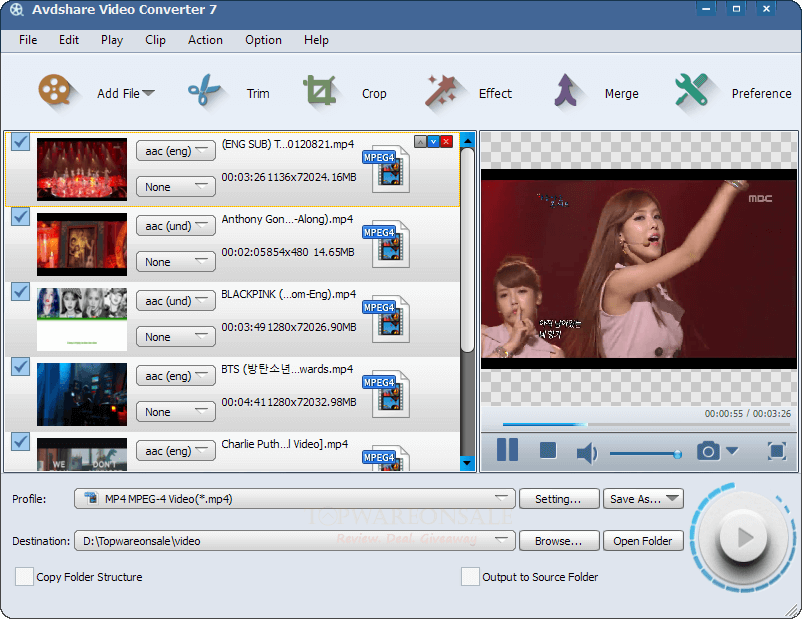Click MPEG4 format icon for BTS file
This screenshot has width=802, height=619.
387,394
